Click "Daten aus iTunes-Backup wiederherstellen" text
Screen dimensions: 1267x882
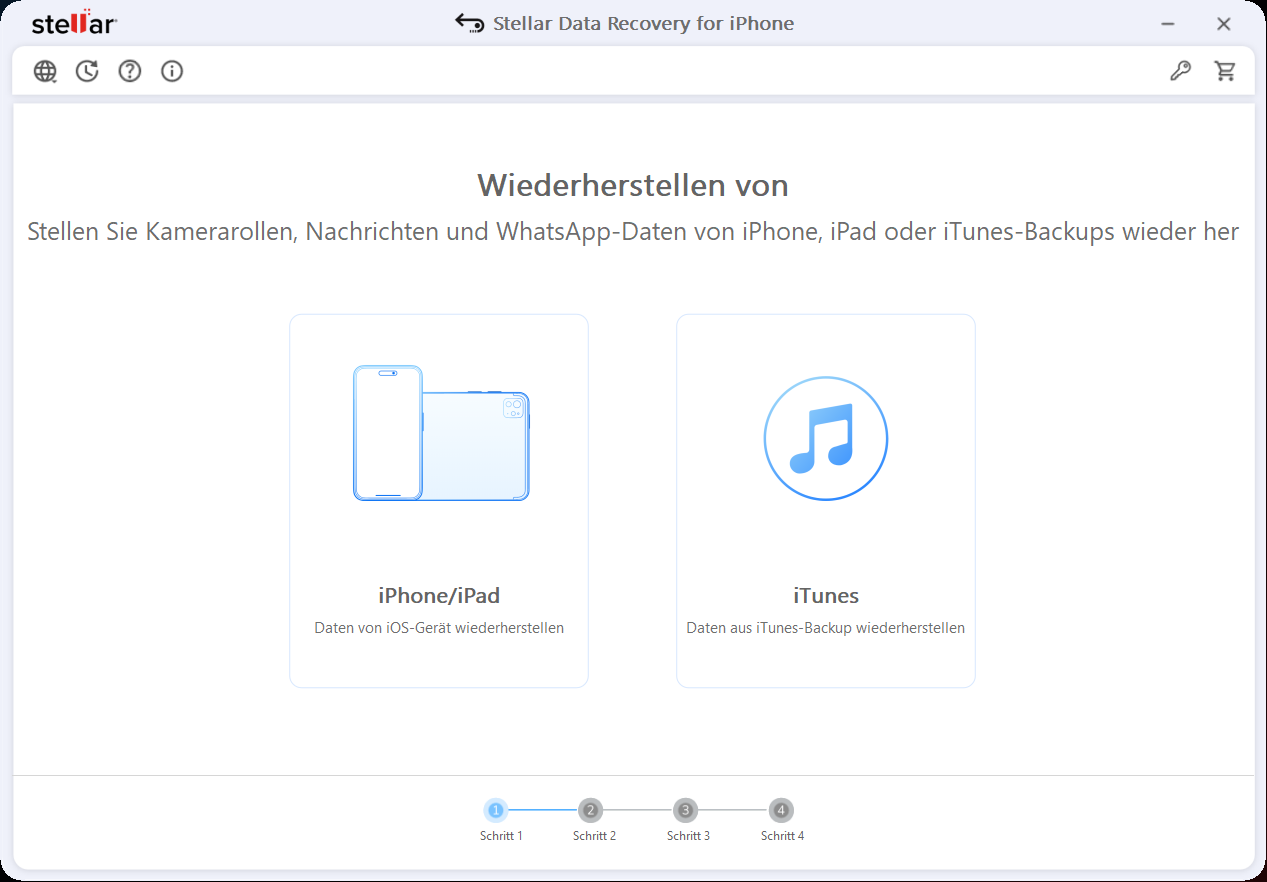point(826,628)
